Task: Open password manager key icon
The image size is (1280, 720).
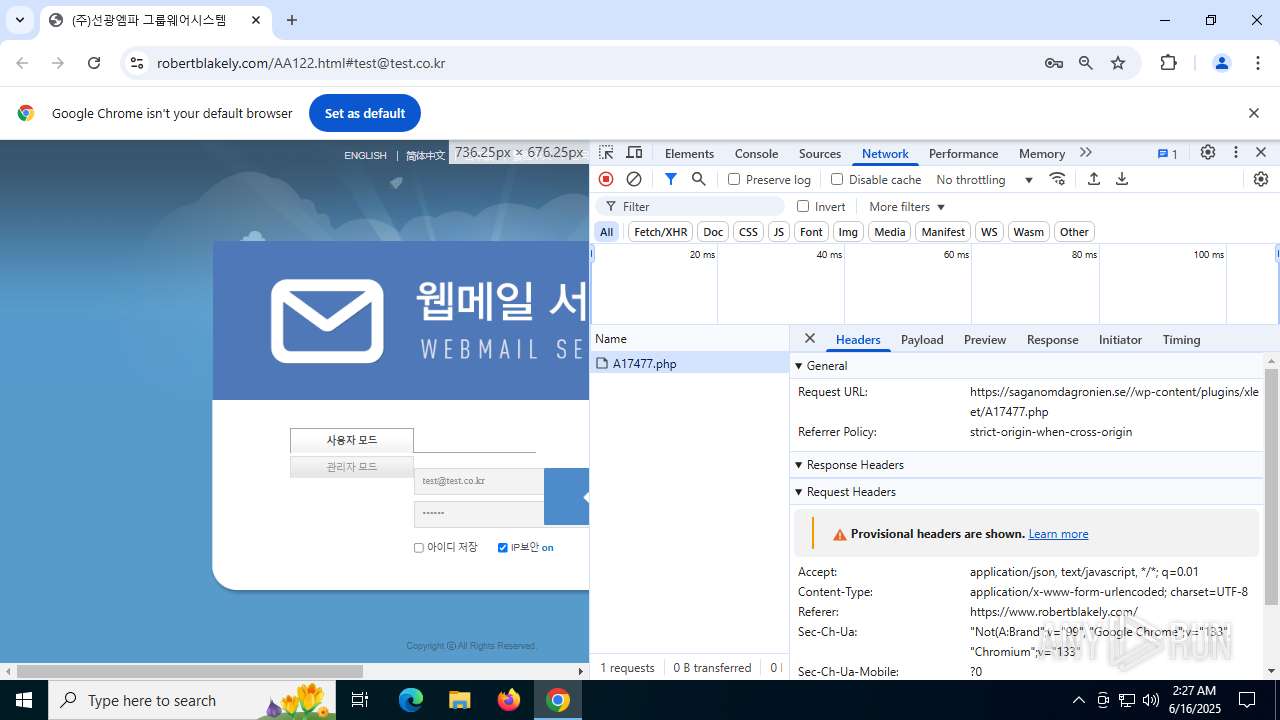Action: tap(1054, 63)
